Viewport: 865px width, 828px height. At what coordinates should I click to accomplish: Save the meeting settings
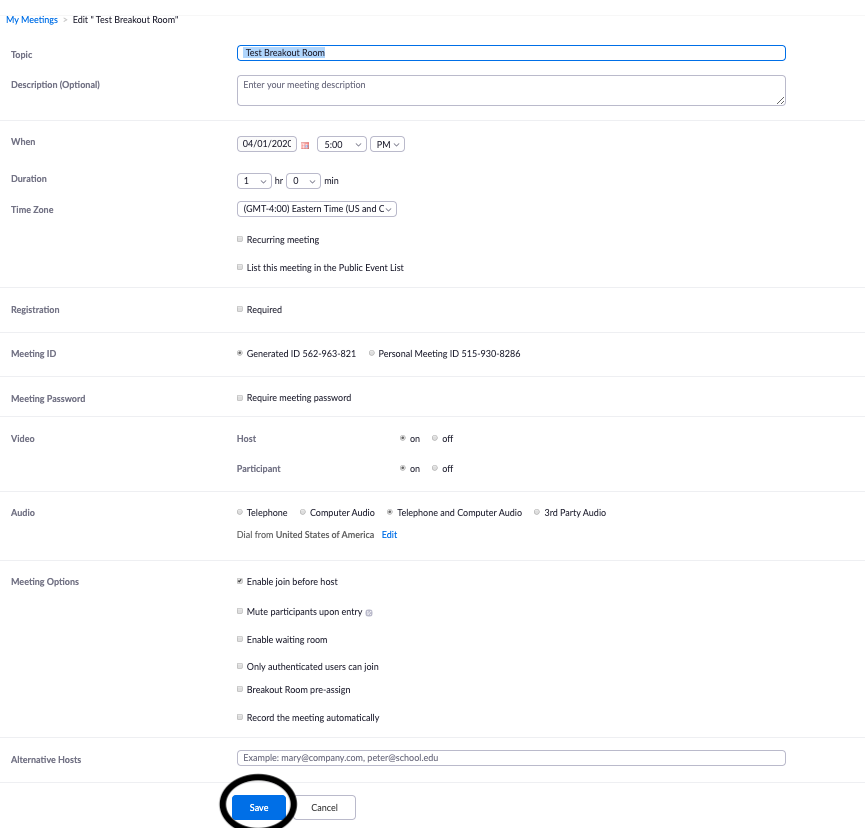[x=259, y=808]
